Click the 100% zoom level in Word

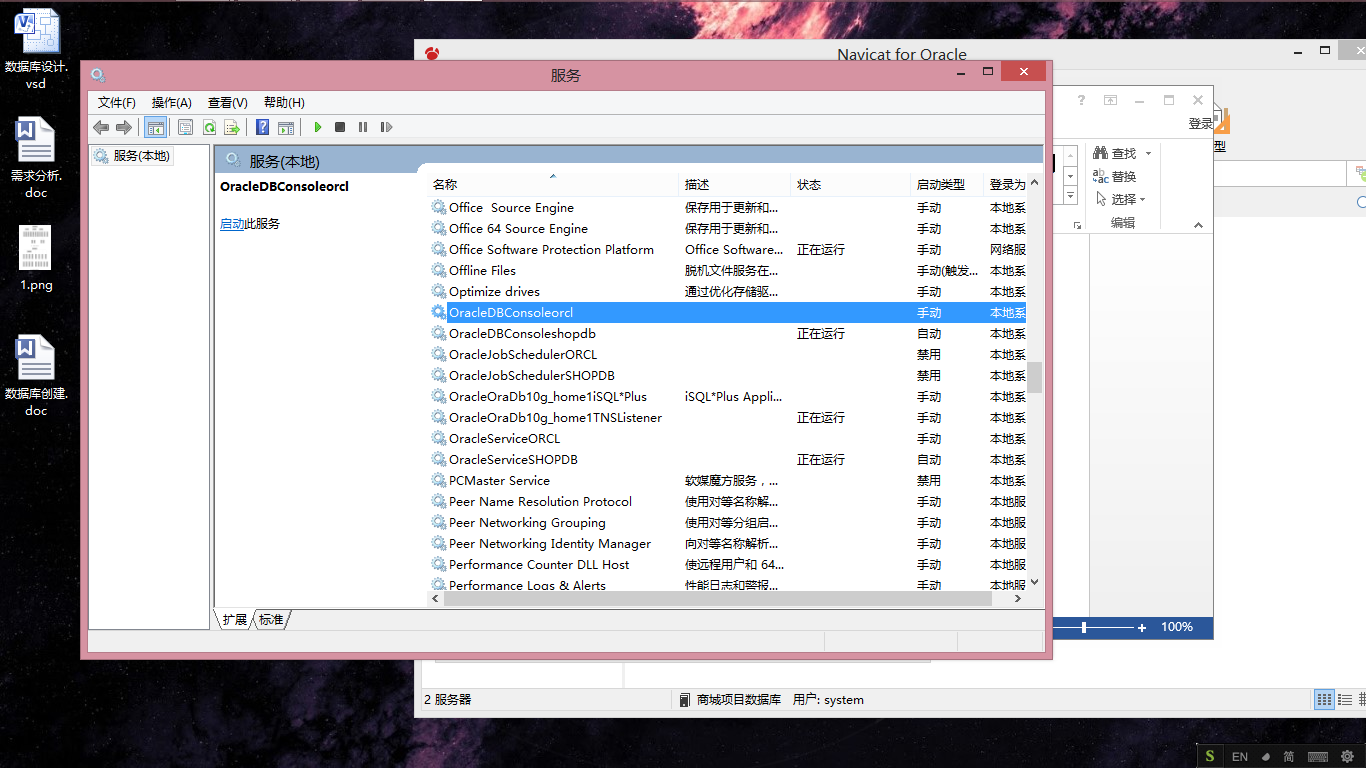pos(1177,627)
